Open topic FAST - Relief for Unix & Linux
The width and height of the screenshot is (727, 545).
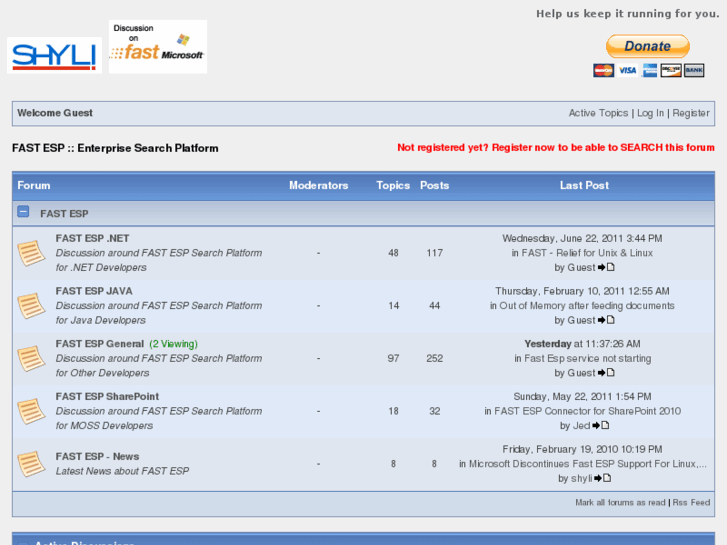(x=587, y=253)
